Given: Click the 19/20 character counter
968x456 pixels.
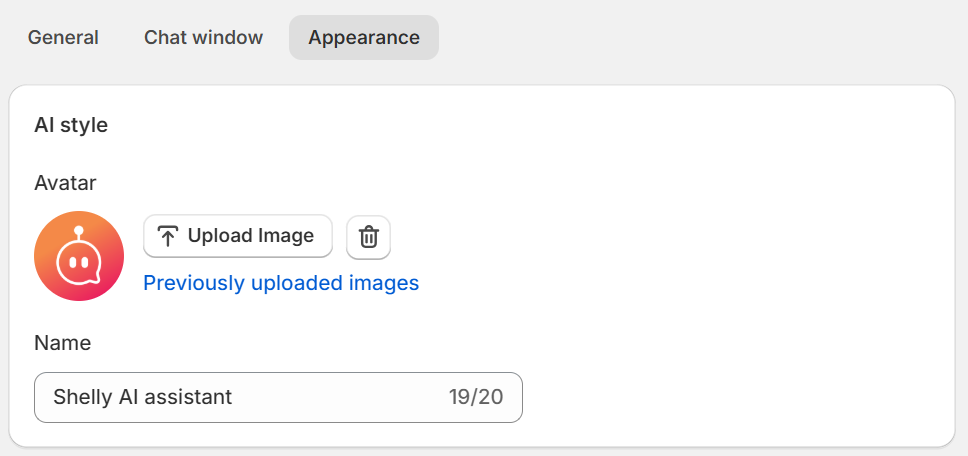Looking at the screenshot, I should point(475,397).
